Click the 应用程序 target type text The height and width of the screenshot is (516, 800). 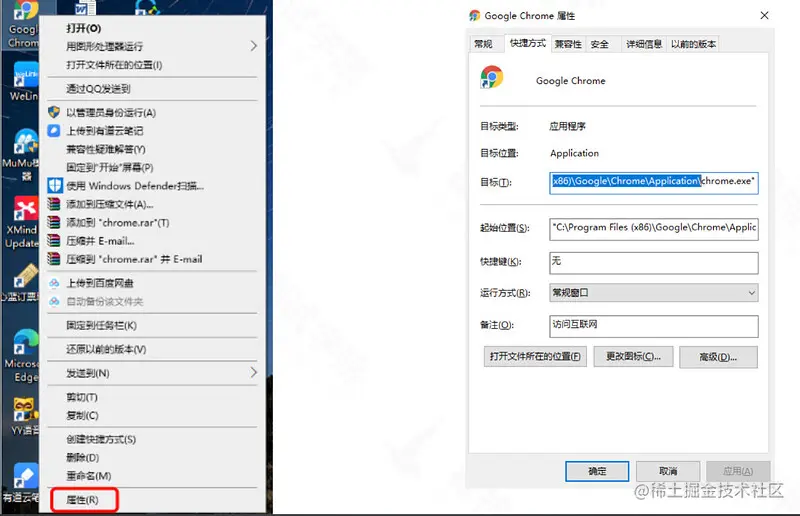pos(567,126)
